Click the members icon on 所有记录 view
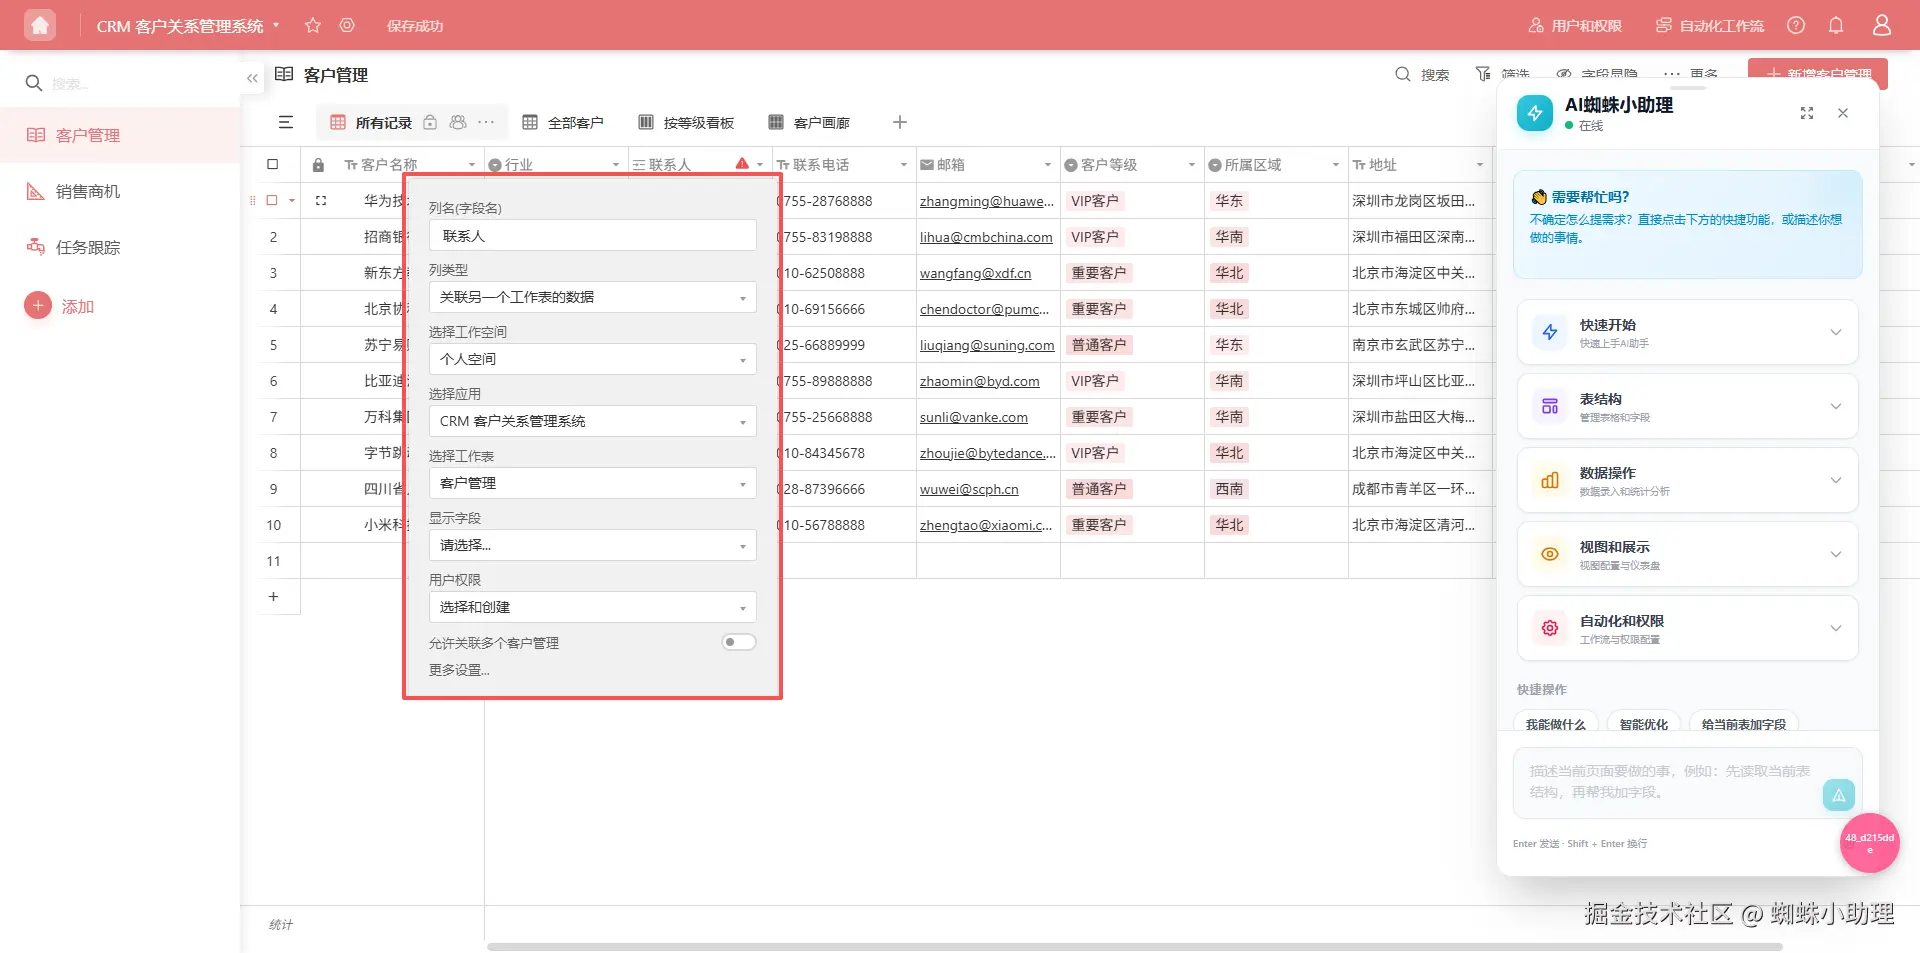This screenshot has width=1920, height=953. tap(458, 122)
